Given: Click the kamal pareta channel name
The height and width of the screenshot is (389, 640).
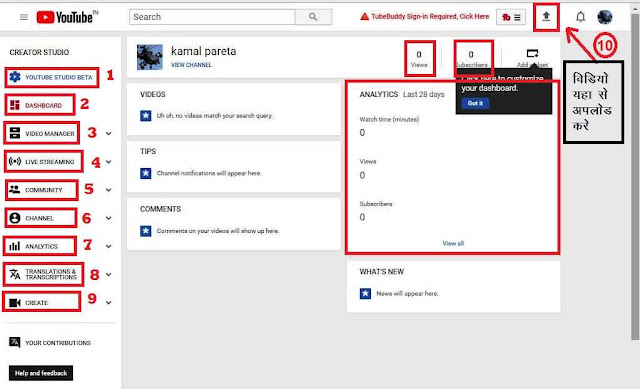Looking at the screenshot, I should (x=203, y=51).
